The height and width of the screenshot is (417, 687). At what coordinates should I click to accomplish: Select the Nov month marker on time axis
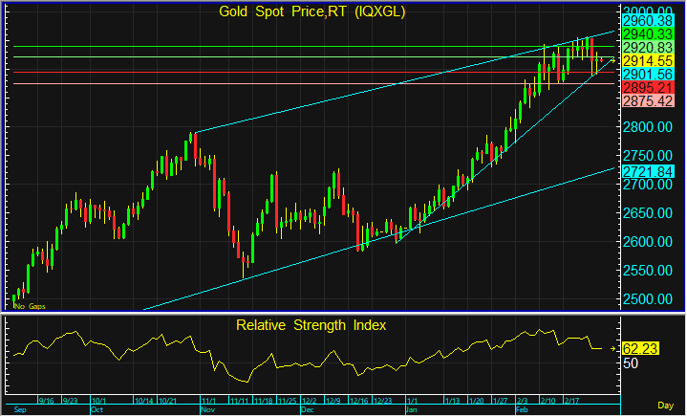click(x=208, y=409)
